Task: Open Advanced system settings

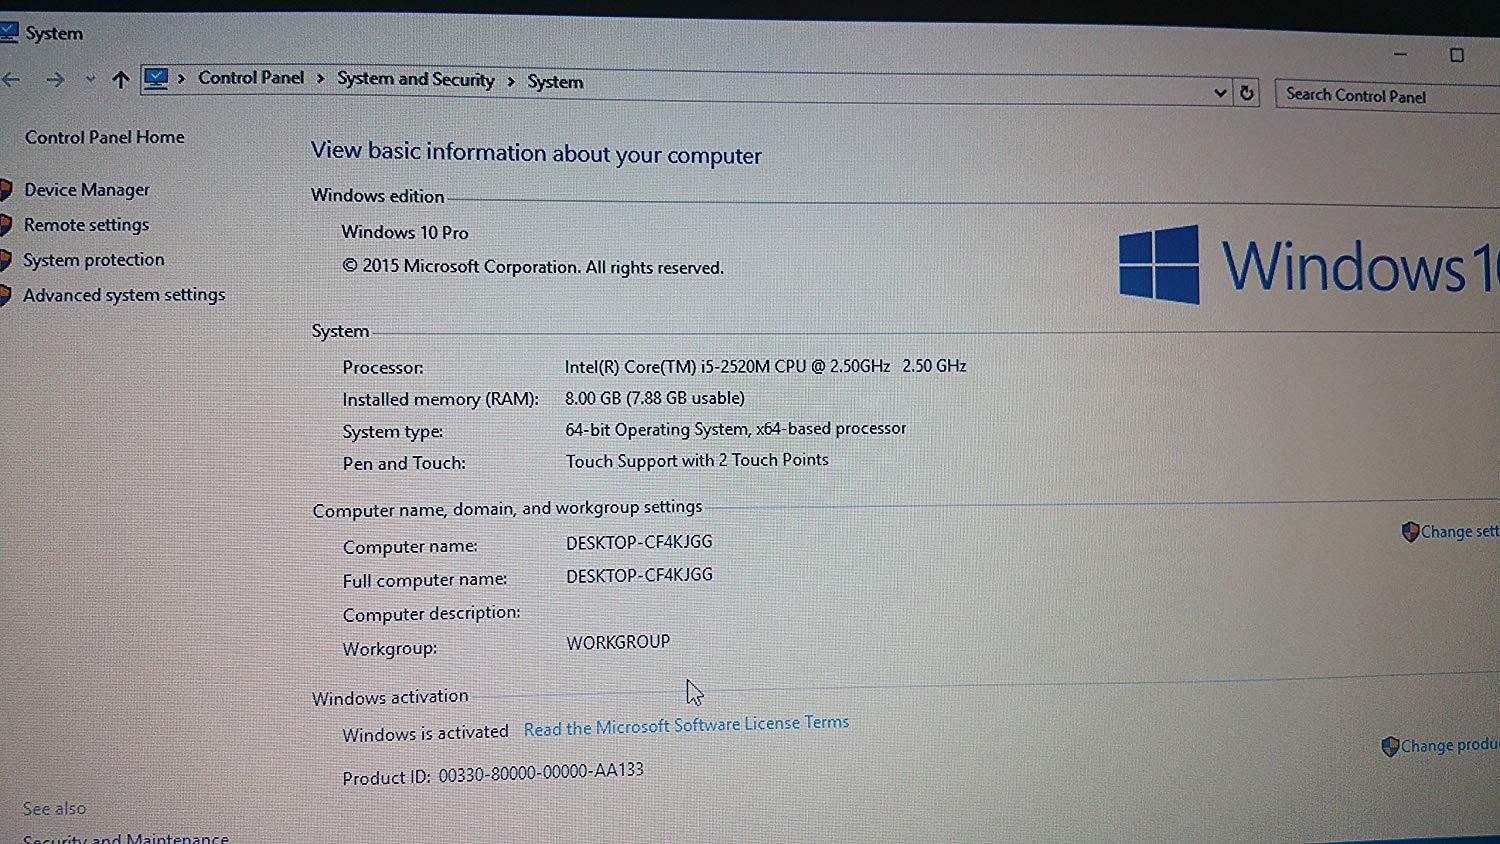Action: click(124, 294)
